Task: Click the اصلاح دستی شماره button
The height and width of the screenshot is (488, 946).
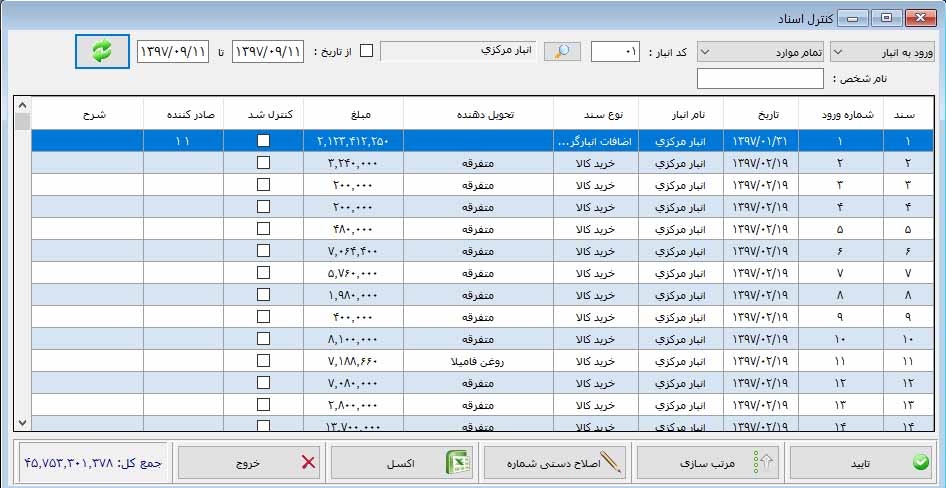Action: 554,463
